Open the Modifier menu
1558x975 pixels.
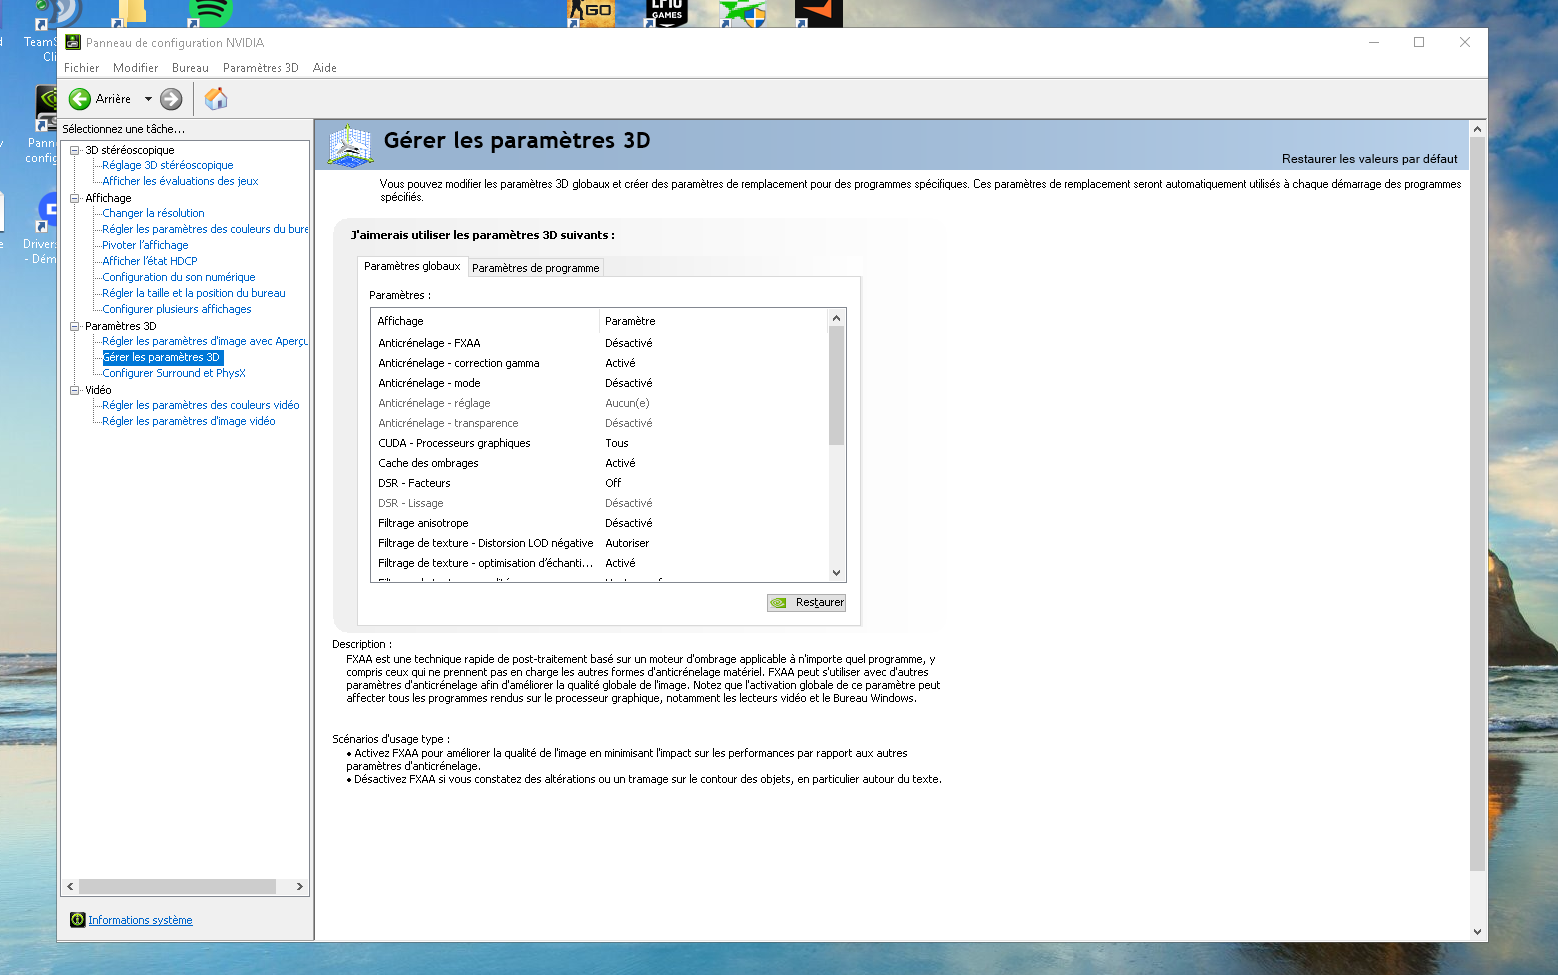click(x=136, y=68)
